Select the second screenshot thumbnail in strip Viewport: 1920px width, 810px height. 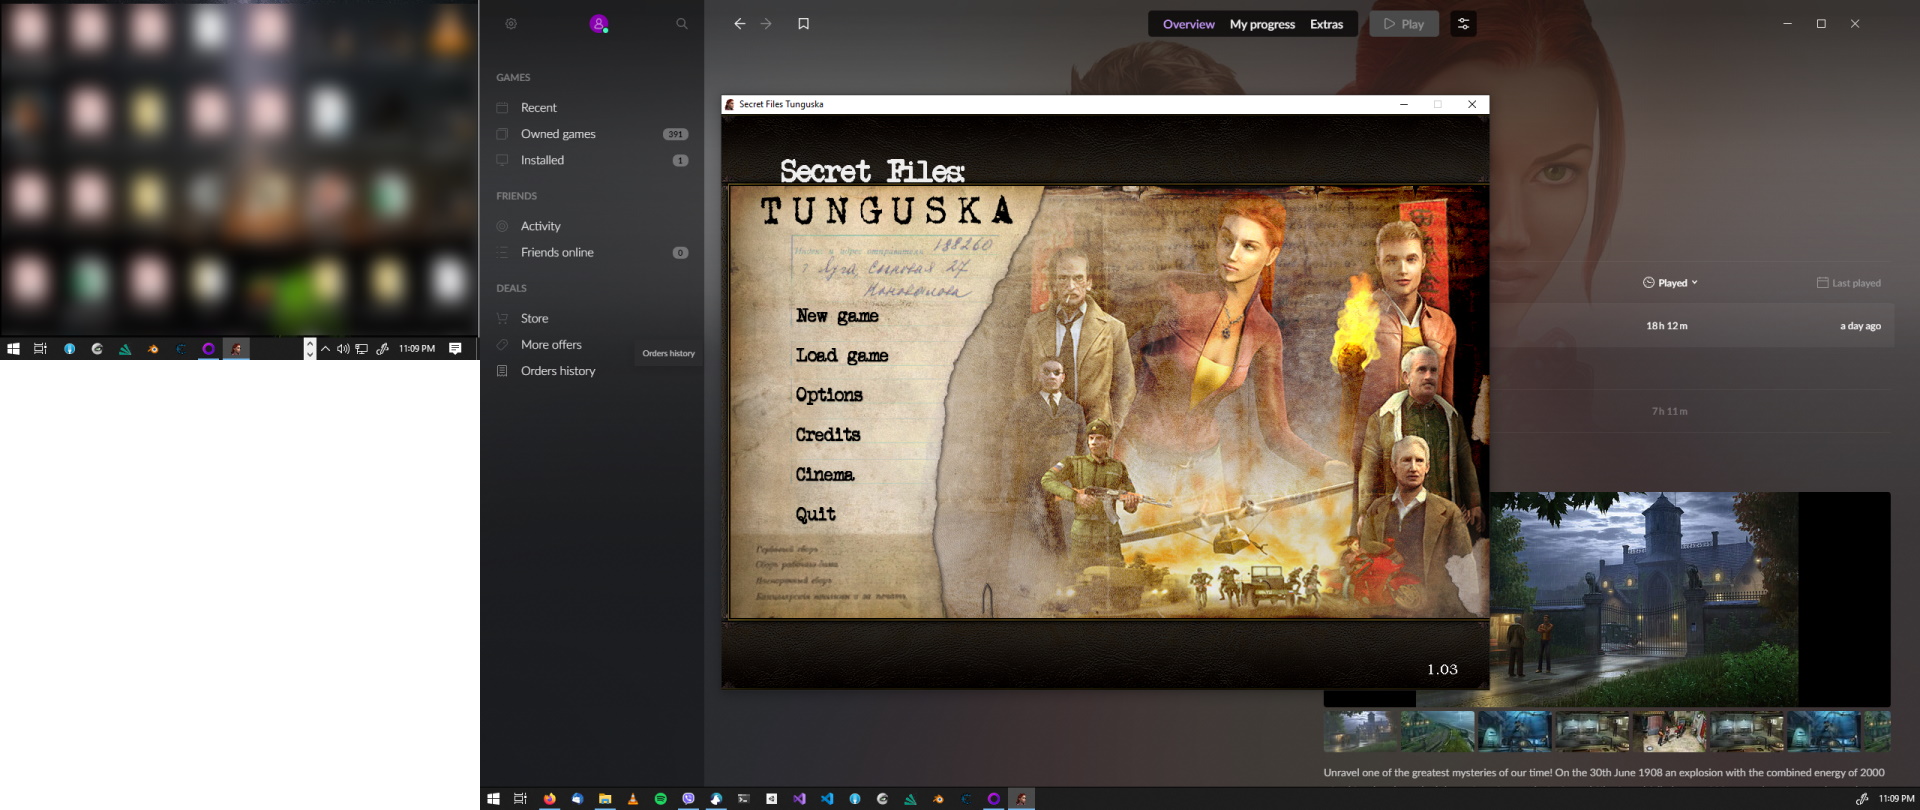point(1438,731)
